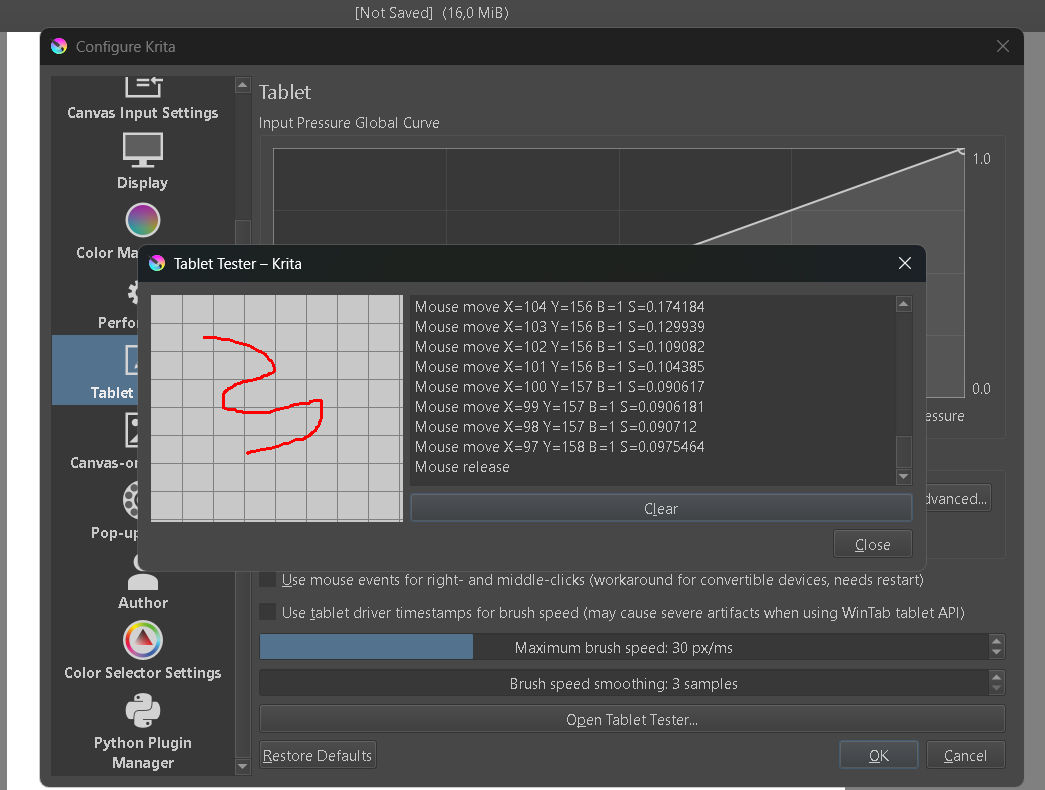This screenshot has width=1045, height=790.
Task: Select the Display settings monitor icon
Action: click(143, 149)
